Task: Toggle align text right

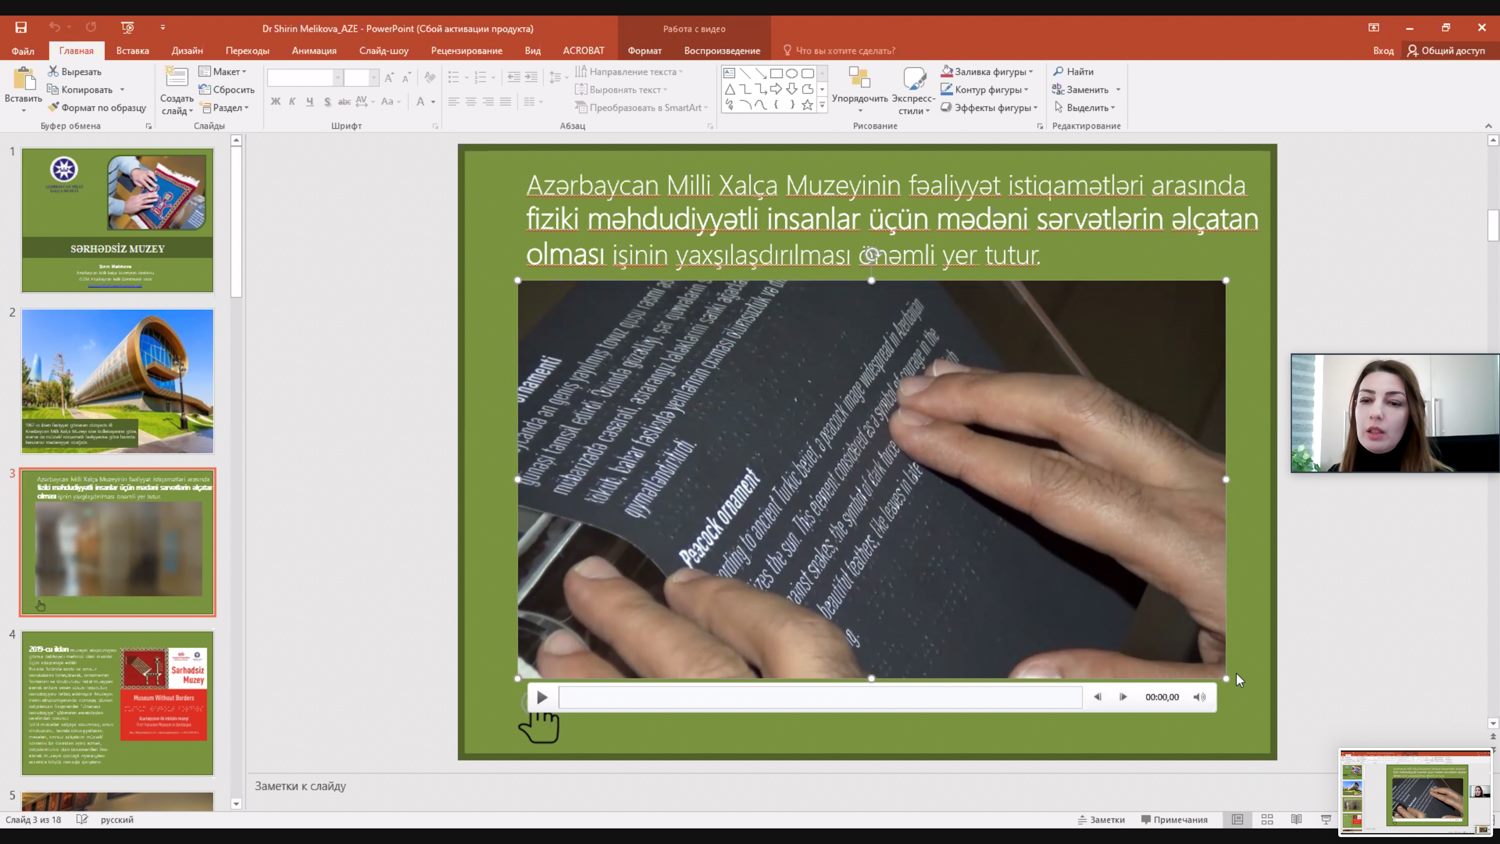Action: click(487, 102)
